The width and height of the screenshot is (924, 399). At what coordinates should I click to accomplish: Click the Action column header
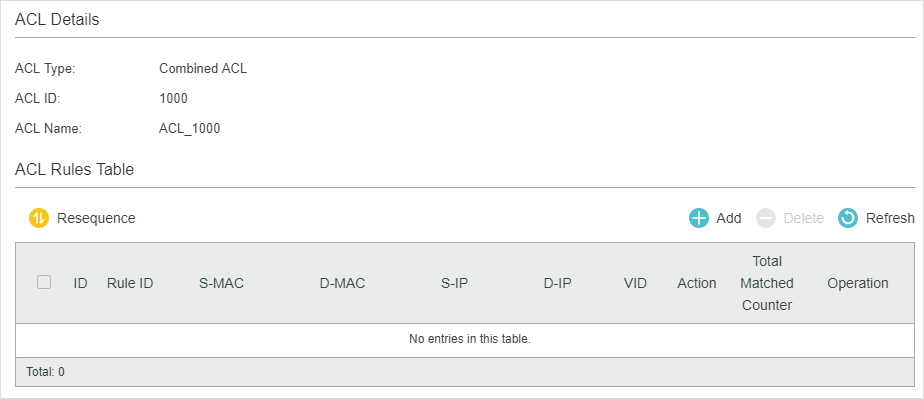[697, 283]
